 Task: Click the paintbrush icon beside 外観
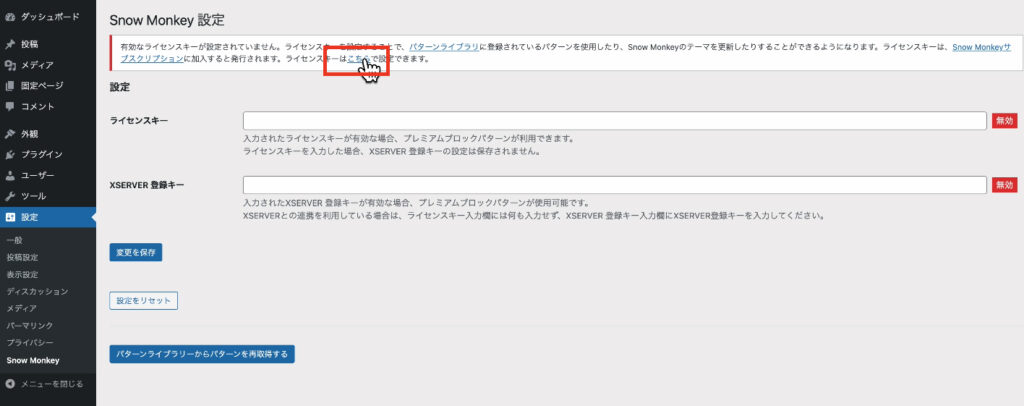point(10,134)
